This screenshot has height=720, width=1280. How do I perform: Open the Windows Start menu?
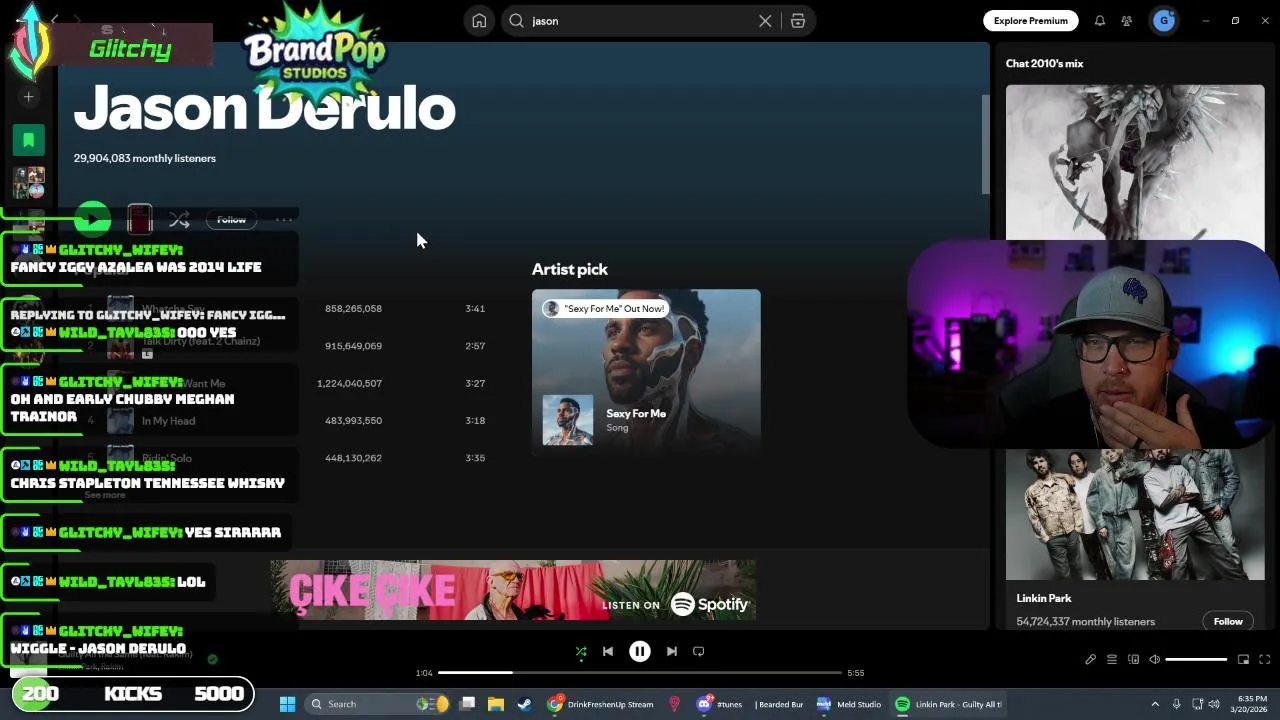[287, 704]
